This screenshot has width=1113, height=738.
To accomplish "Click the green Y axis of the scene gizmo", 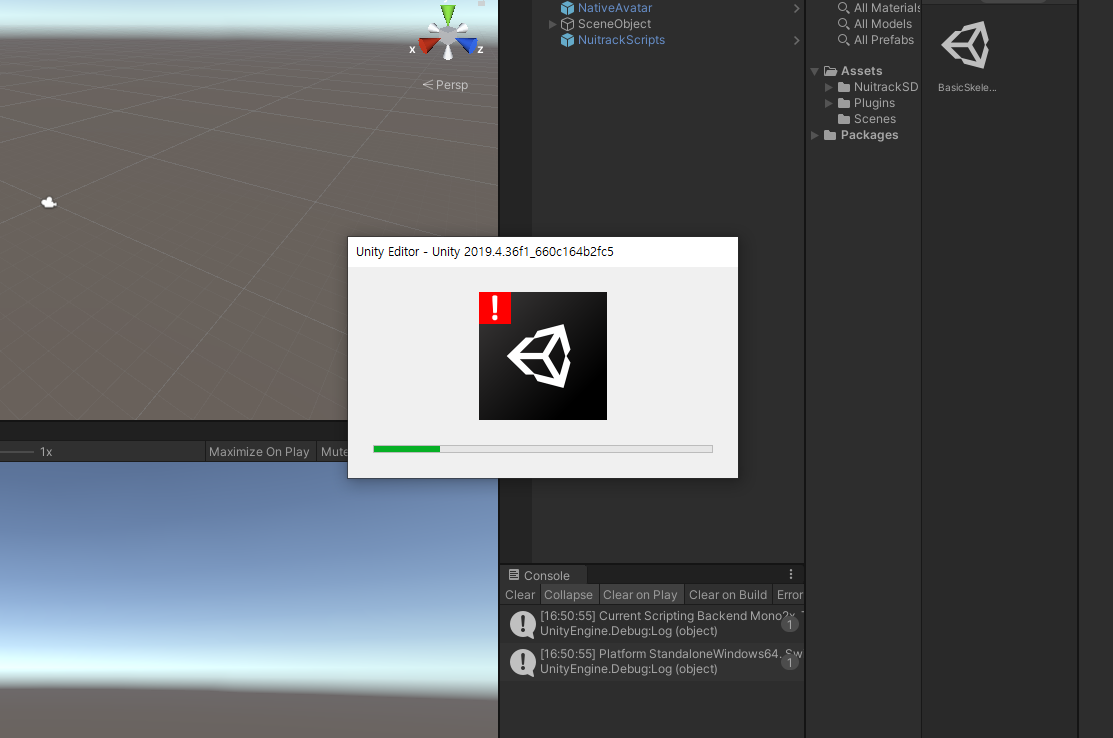I will tap(448, 13).
